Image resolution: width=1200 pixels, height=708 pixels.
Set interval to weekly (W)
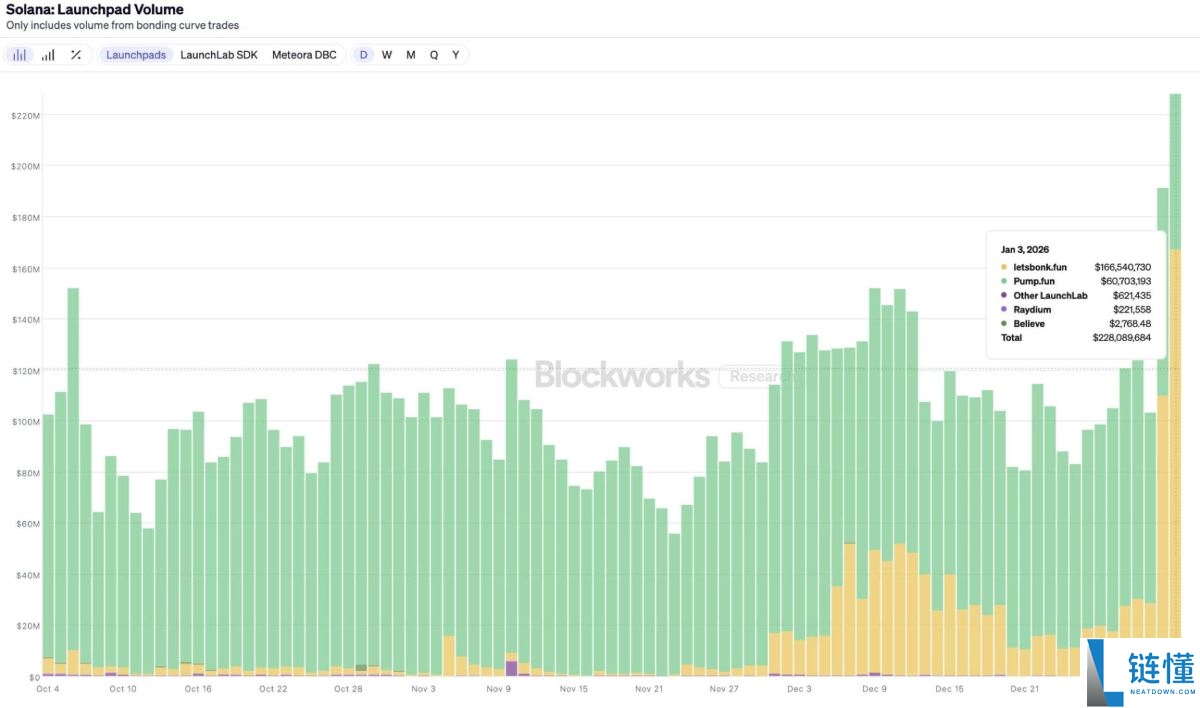387,55
